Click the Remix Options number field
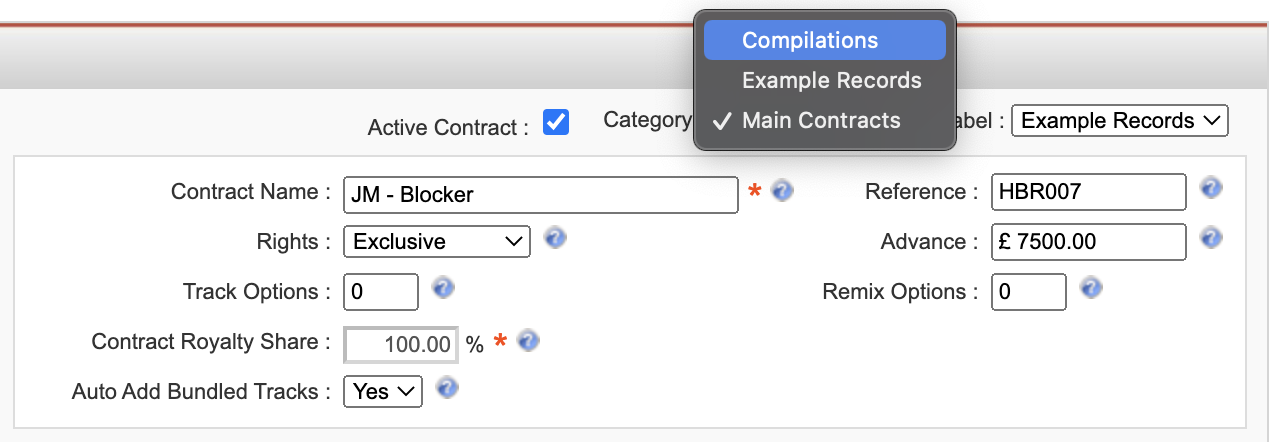 pyautogui.click(x=1029, y=292)
